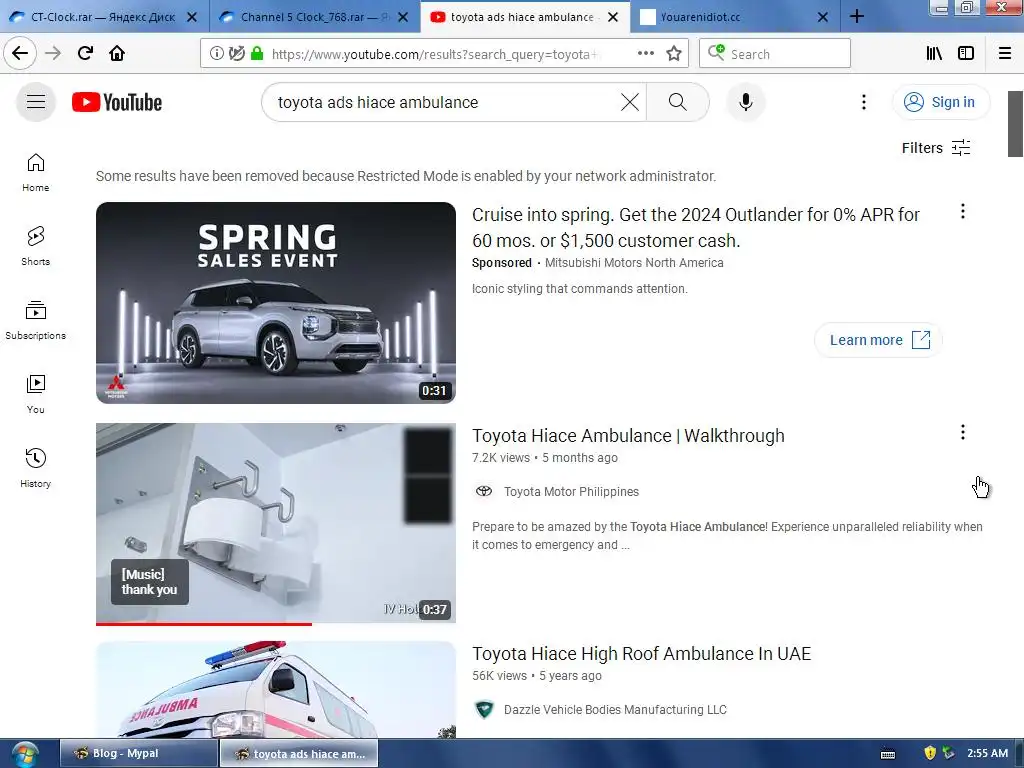The width and height of the screenshot is (1024, 768).
Task: Switch to Blog - Mypal taskbar window
Action: [138, 753]
